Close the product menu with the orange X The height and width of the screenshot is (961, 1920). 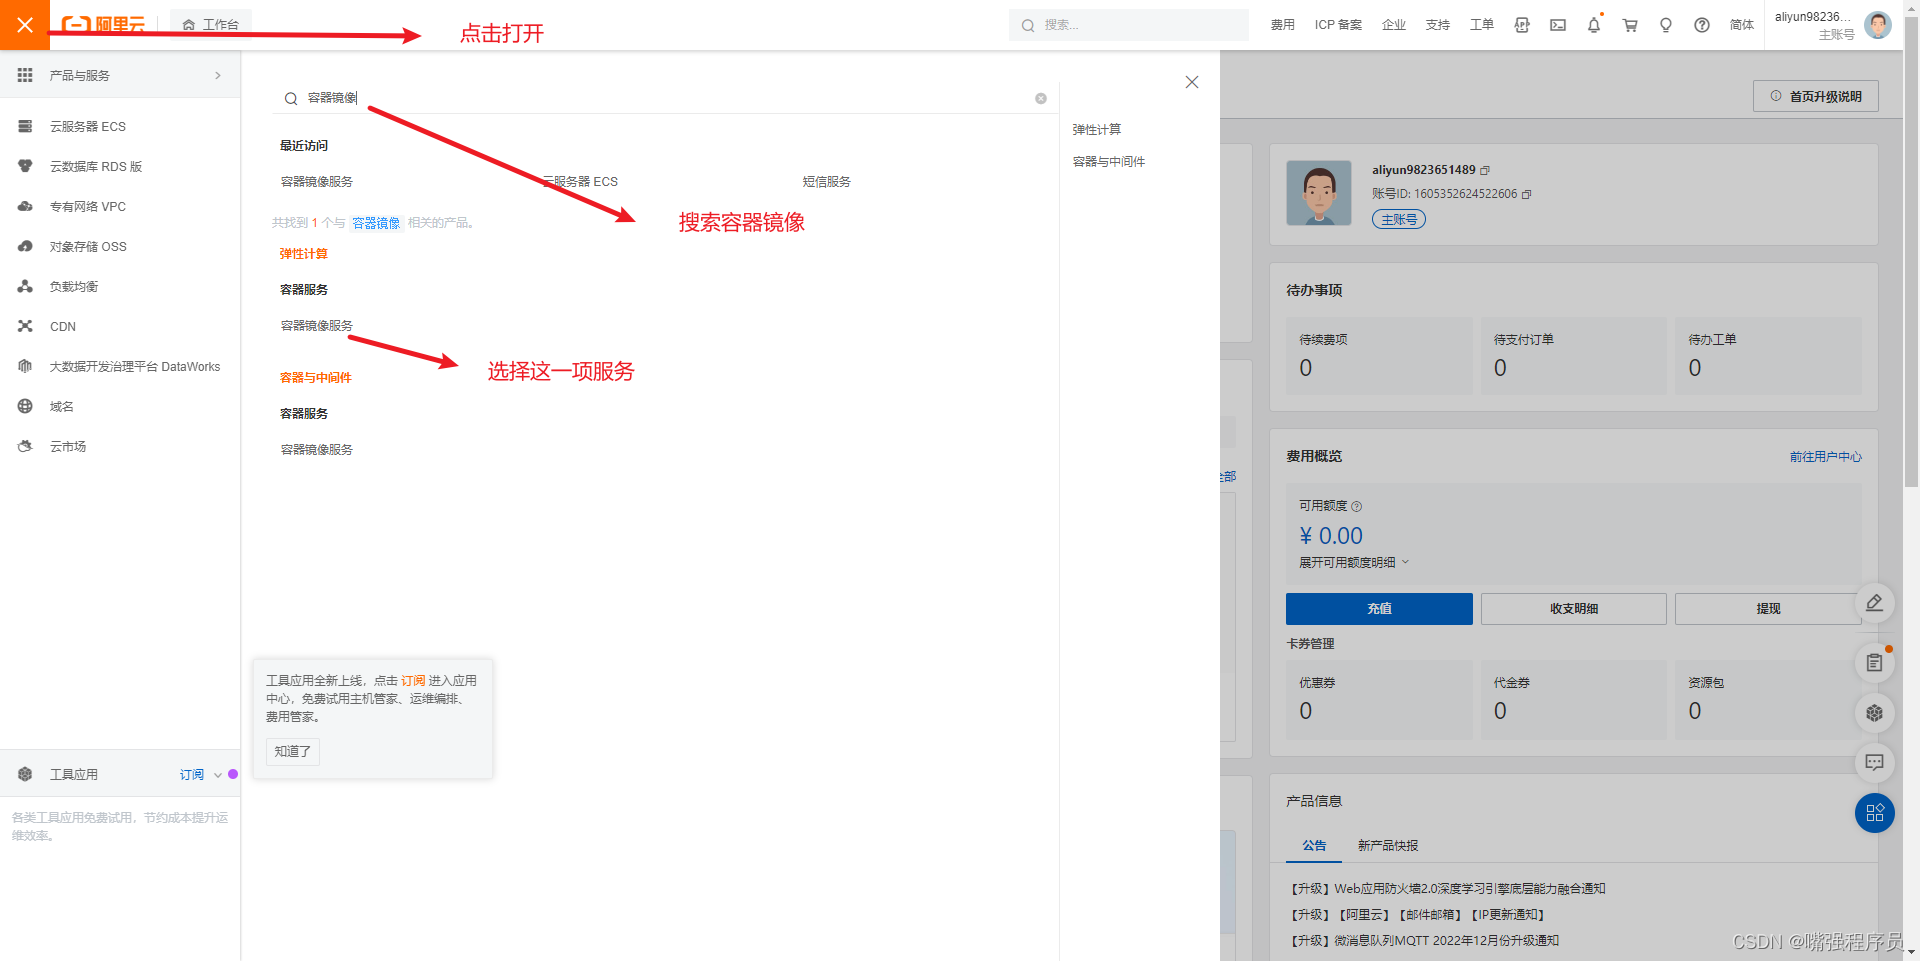(x=25, y=25)
